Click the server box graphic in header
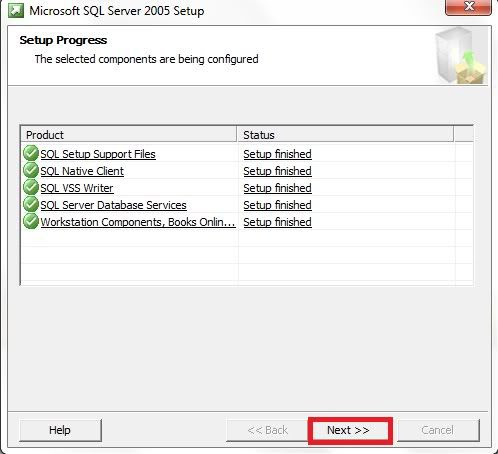This screenshot has width=498, height=454. pos(461,56)
